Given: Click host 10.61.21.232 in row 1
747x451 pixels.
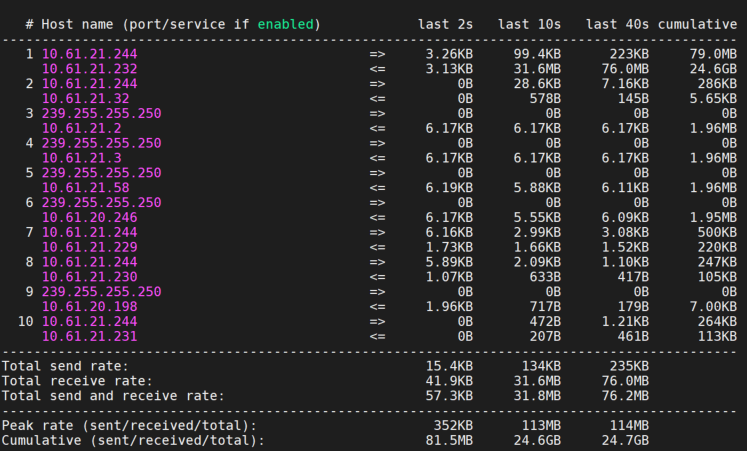Looking at the screenshot, I should 90,69.
